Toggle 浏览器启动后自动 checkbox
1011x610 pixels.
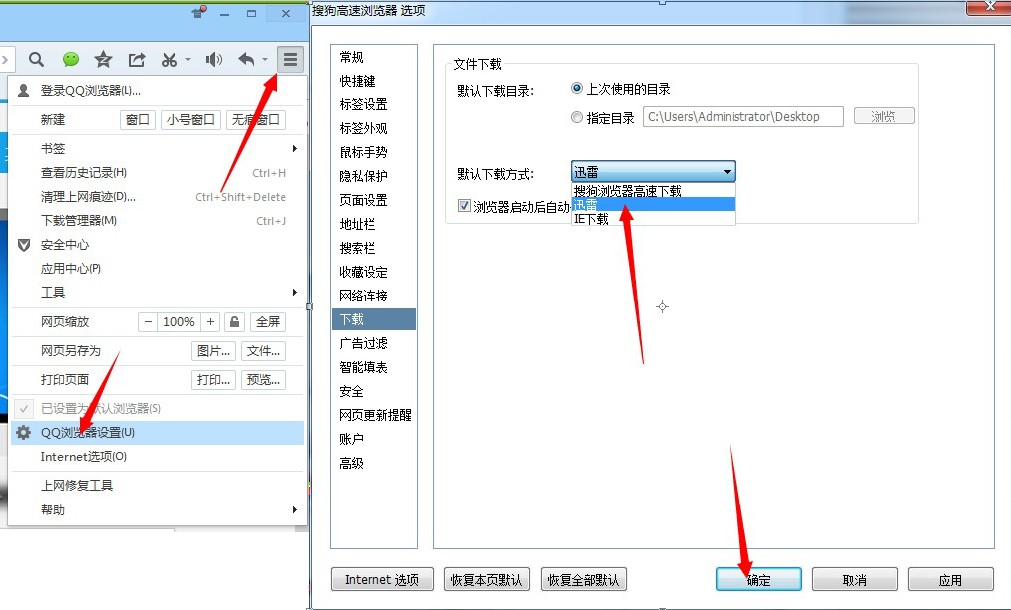tap(464, 206)
